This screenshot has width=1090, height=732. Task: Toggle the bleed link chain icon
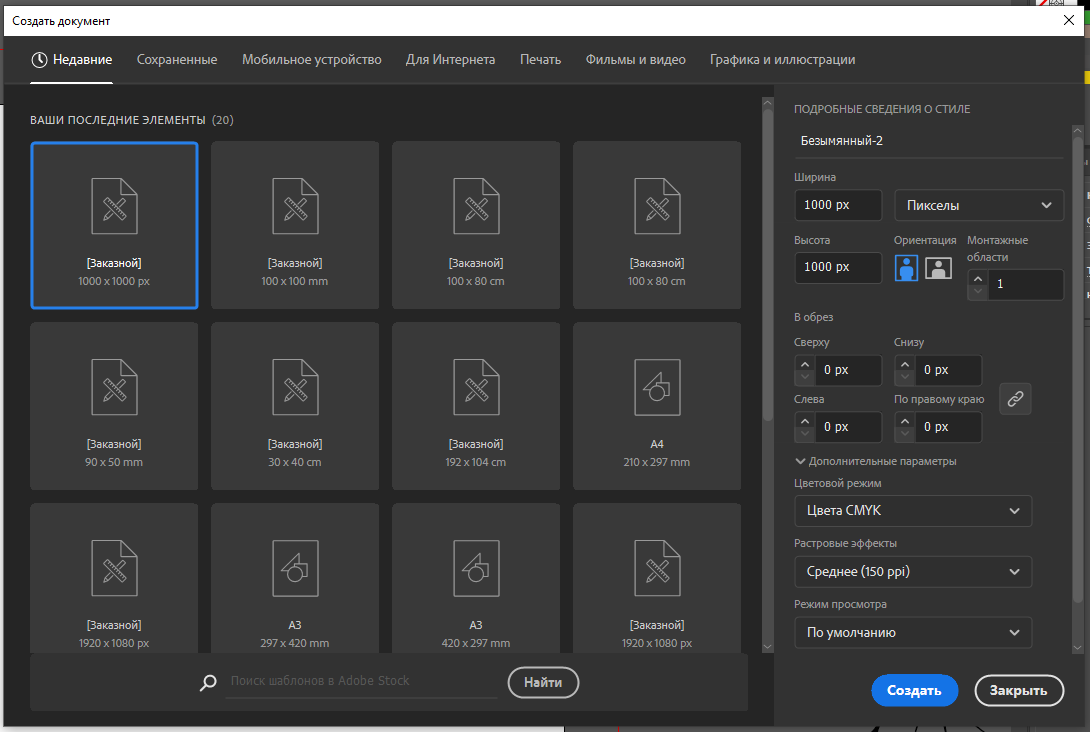tap(1015, 399)
